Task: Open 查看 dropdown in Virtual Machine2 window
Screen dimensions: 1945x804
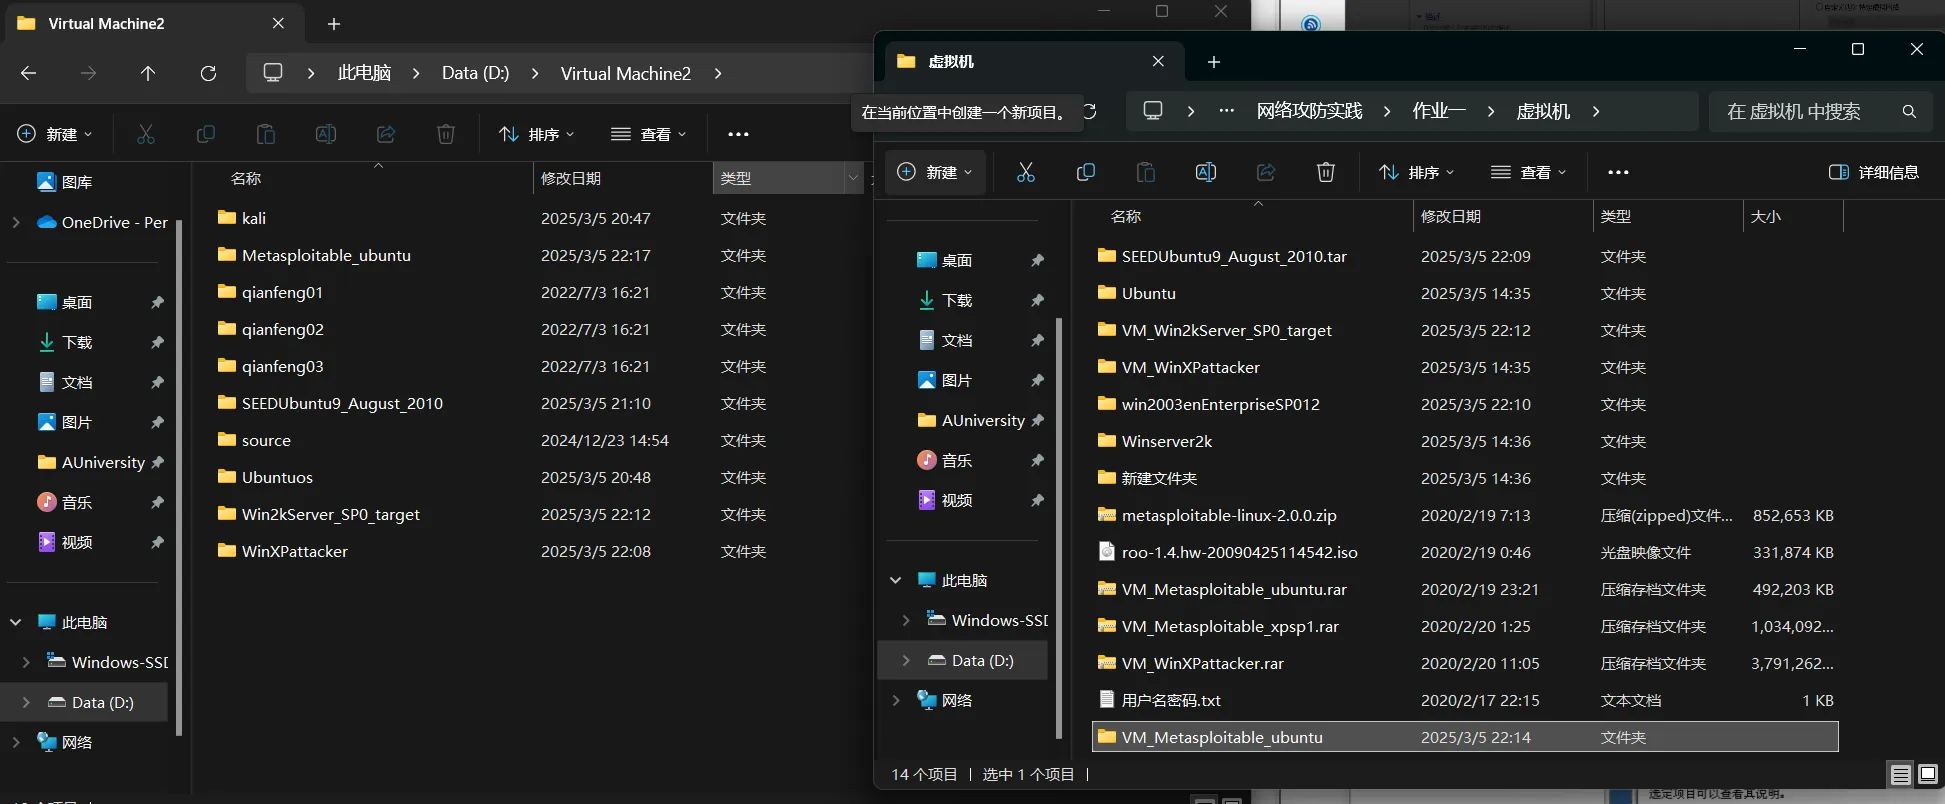Action: [648, 134]
